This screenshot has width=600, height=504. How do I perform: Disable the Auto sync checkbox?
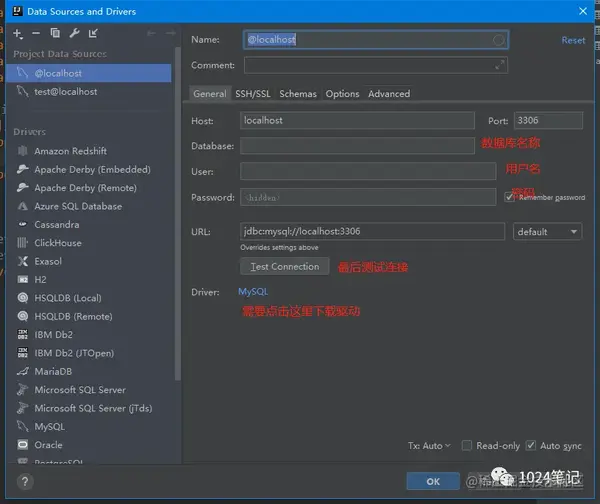click(x=530, y=445)
